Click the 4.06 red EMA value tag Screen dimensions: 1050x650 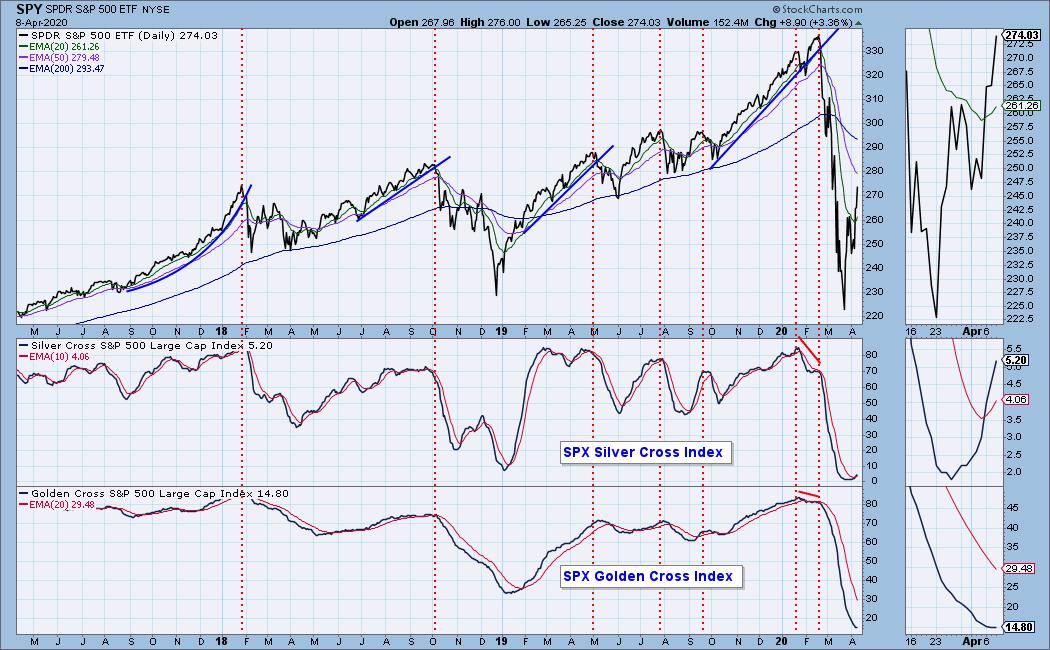(1016, 400)
